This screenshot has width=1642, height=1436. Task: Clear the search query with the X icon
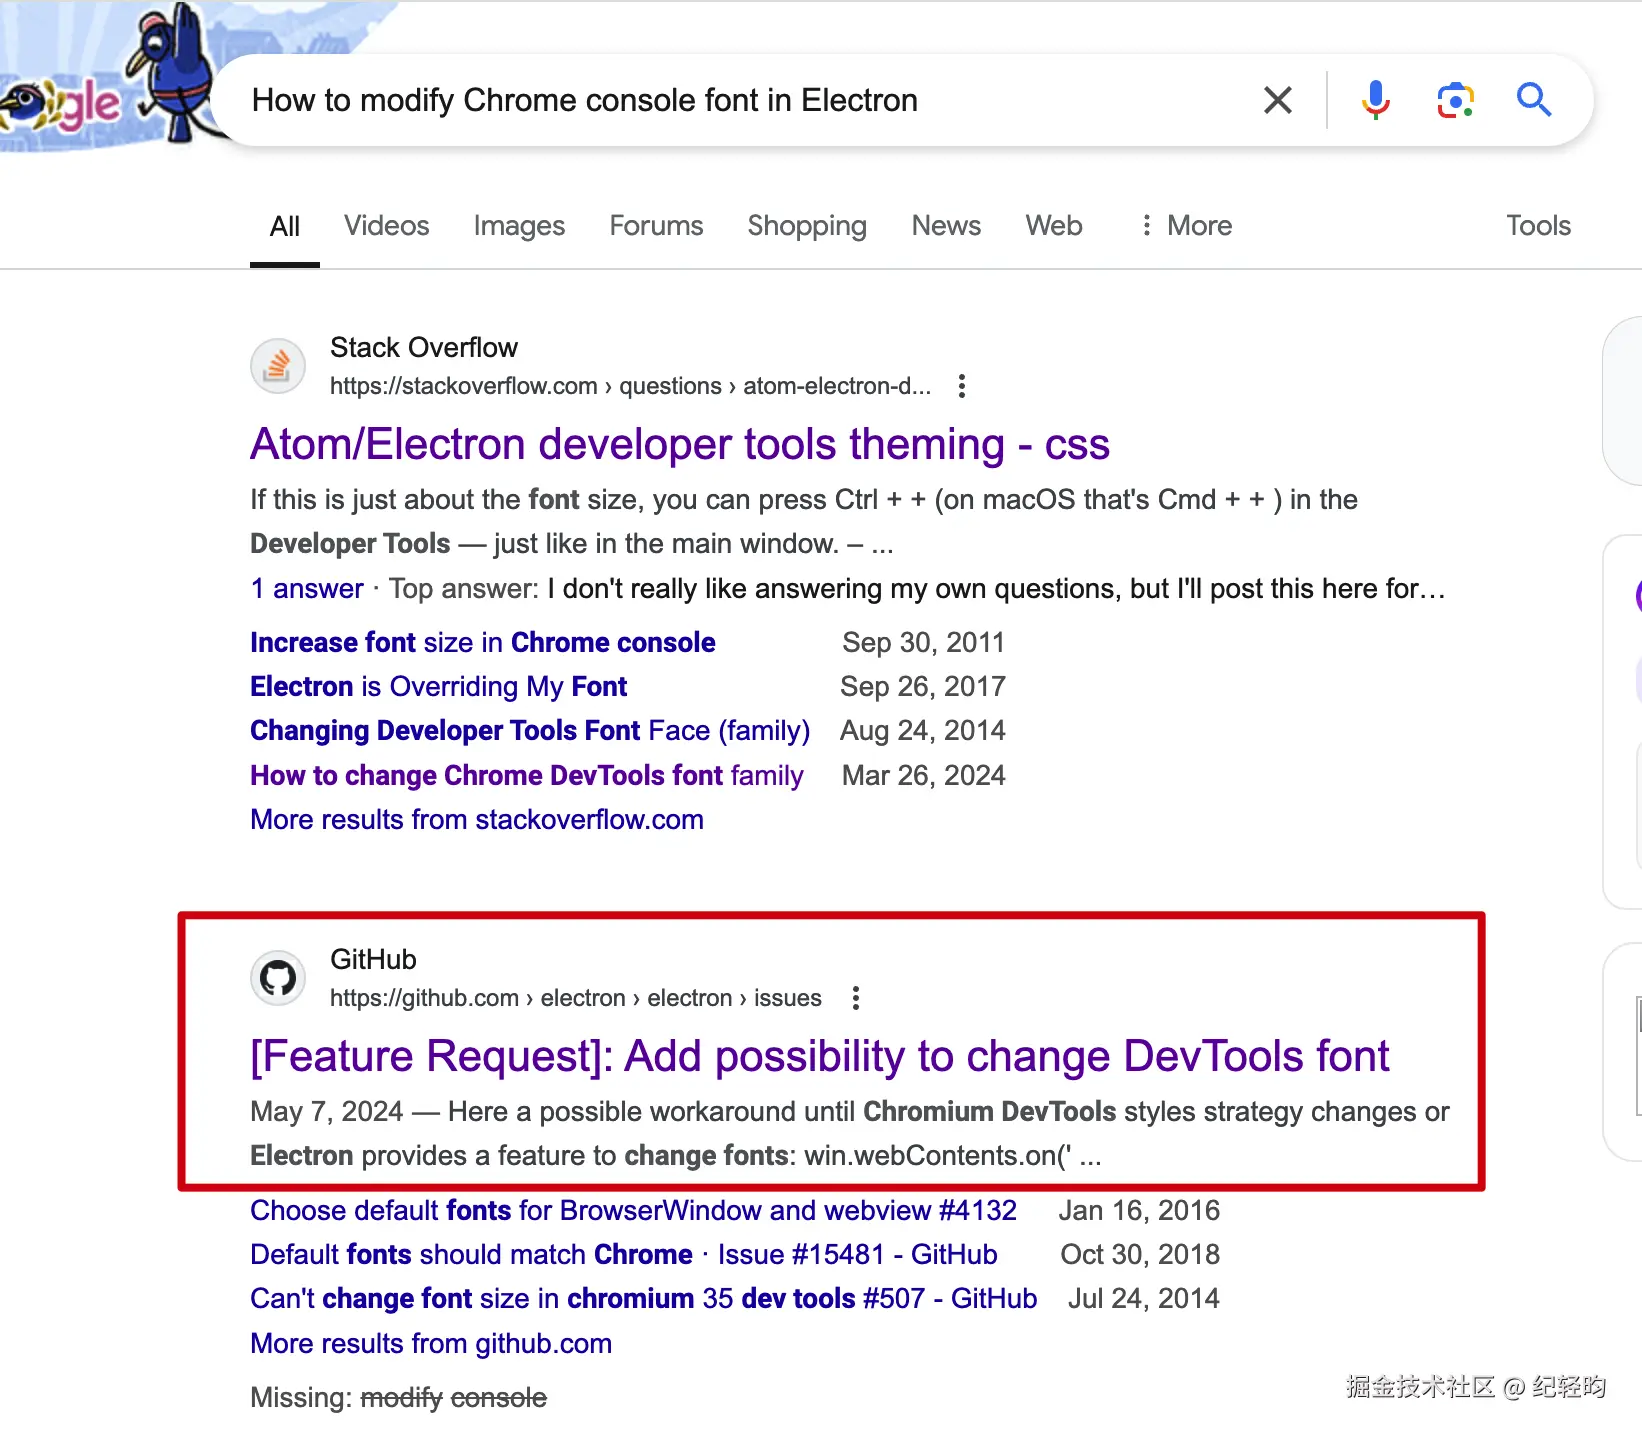click(x=1277, y=100)
